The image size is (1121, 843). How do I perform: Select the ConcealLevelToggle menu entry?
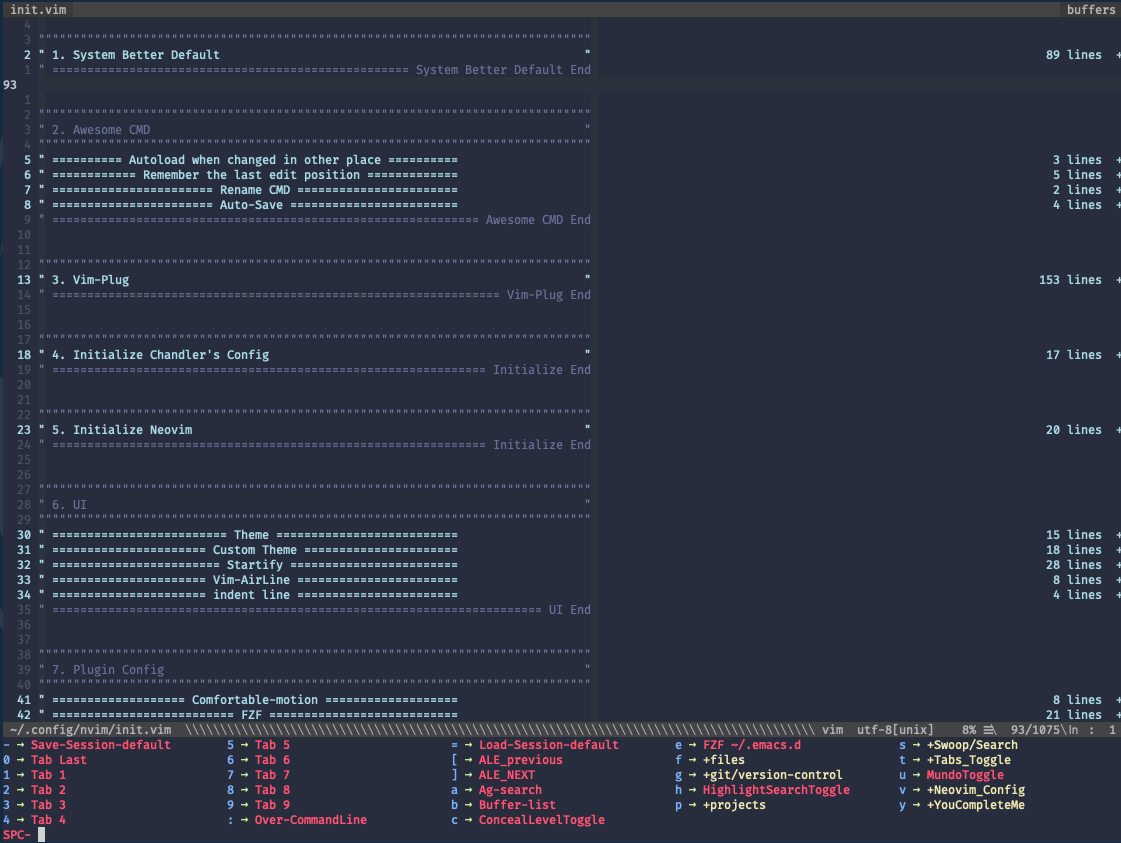point(542,820)
